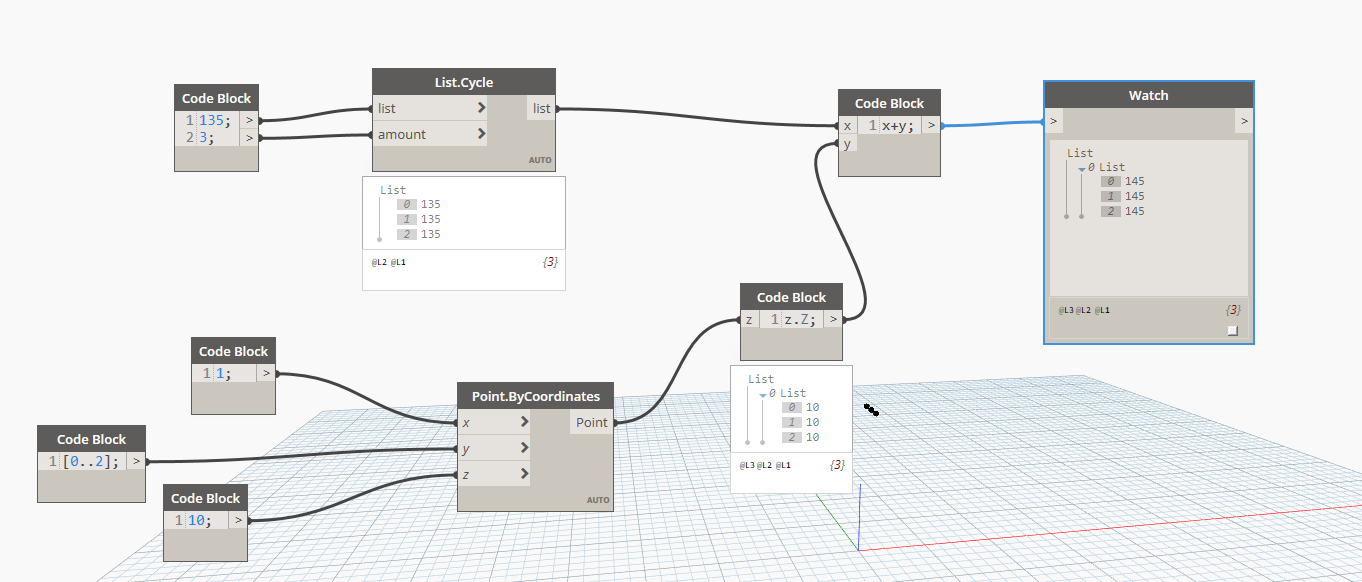Select the Code Block header above '[0..2];'
The width and height of the screenshot is (1362, 582).
[x=91, y=439]
